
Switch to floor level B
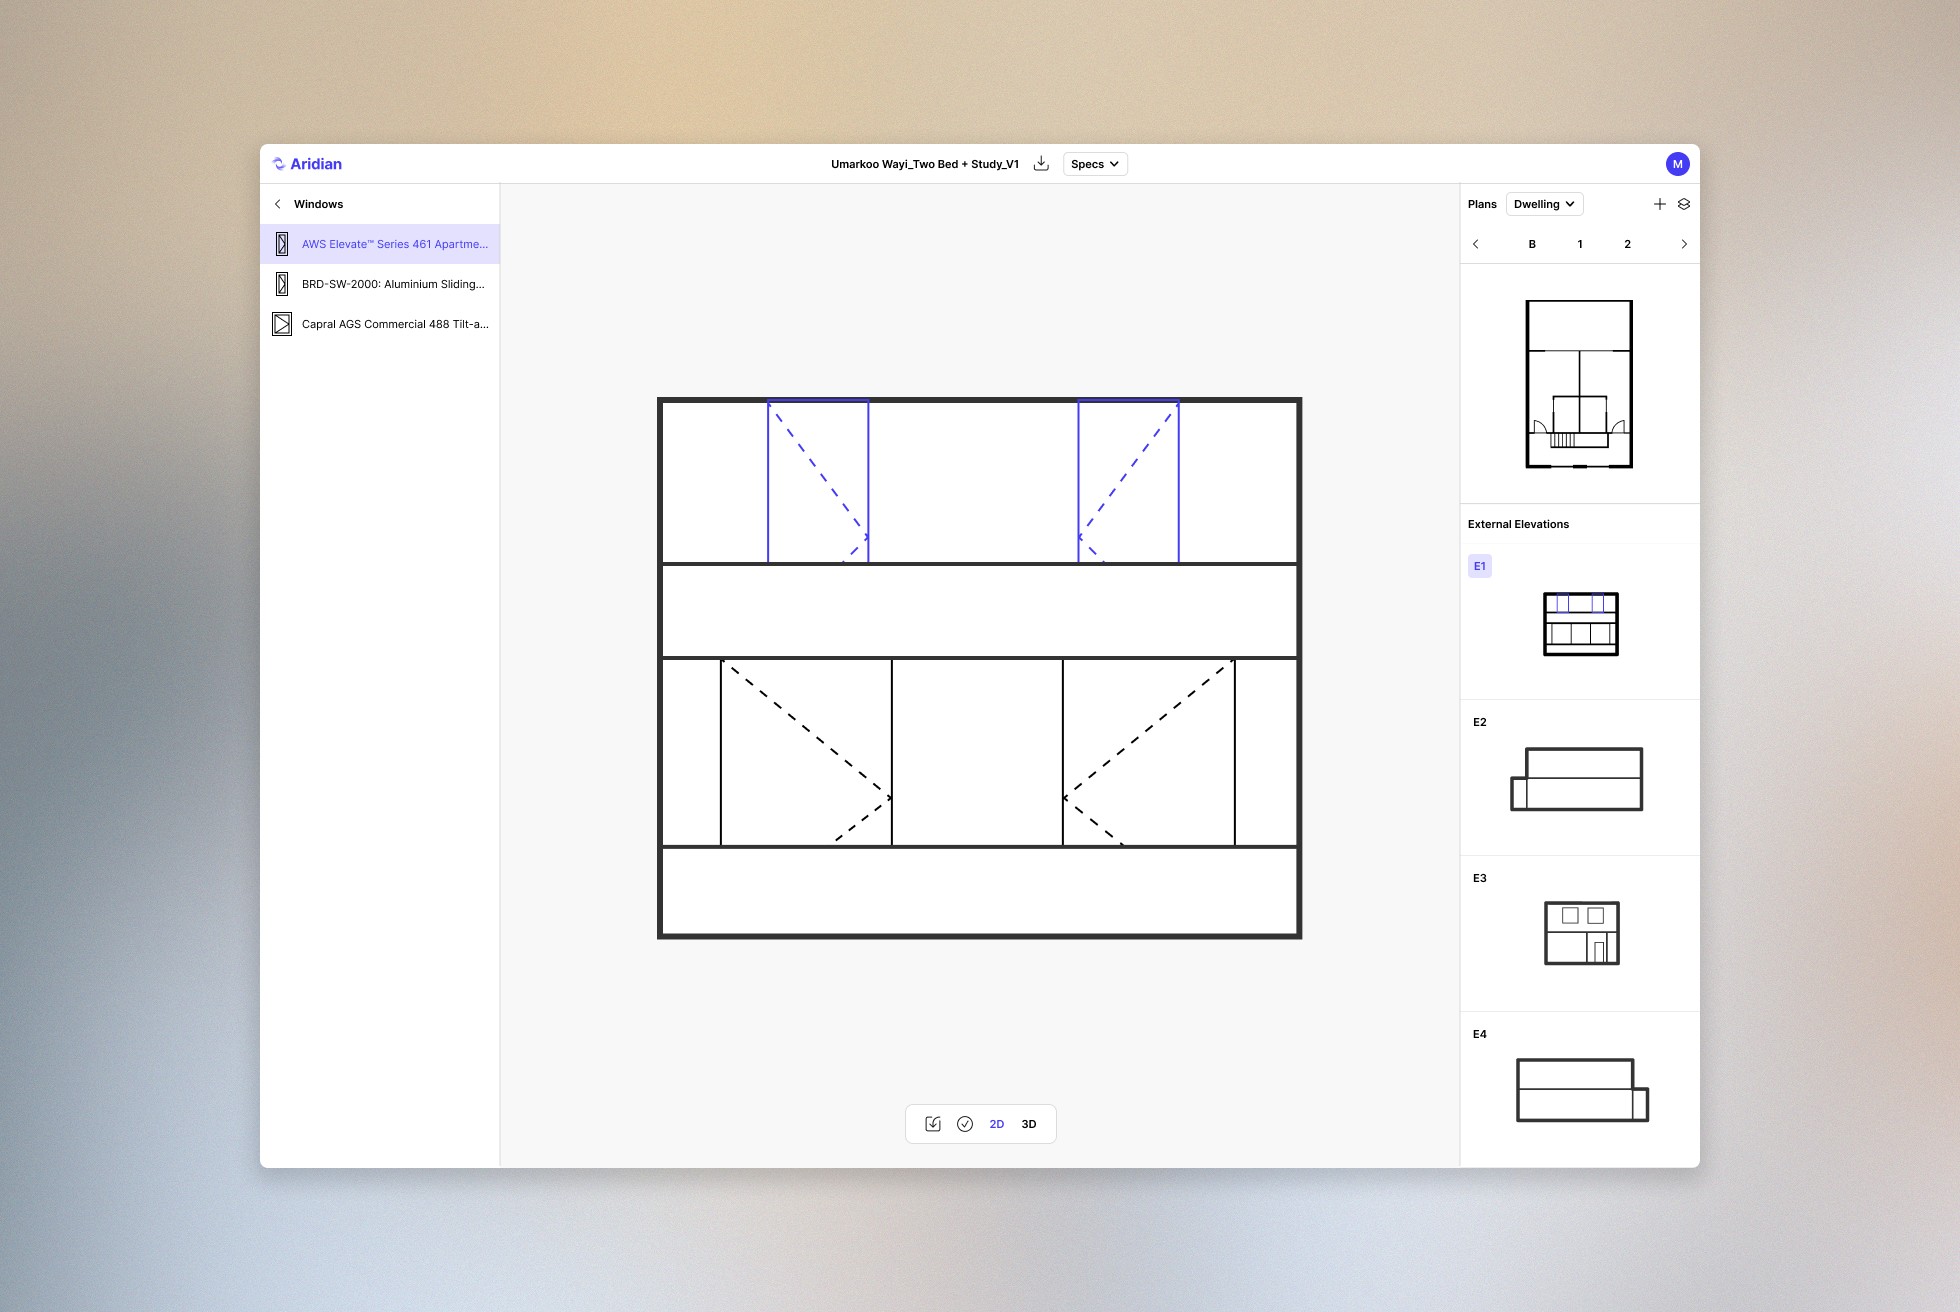(1532, 244)
